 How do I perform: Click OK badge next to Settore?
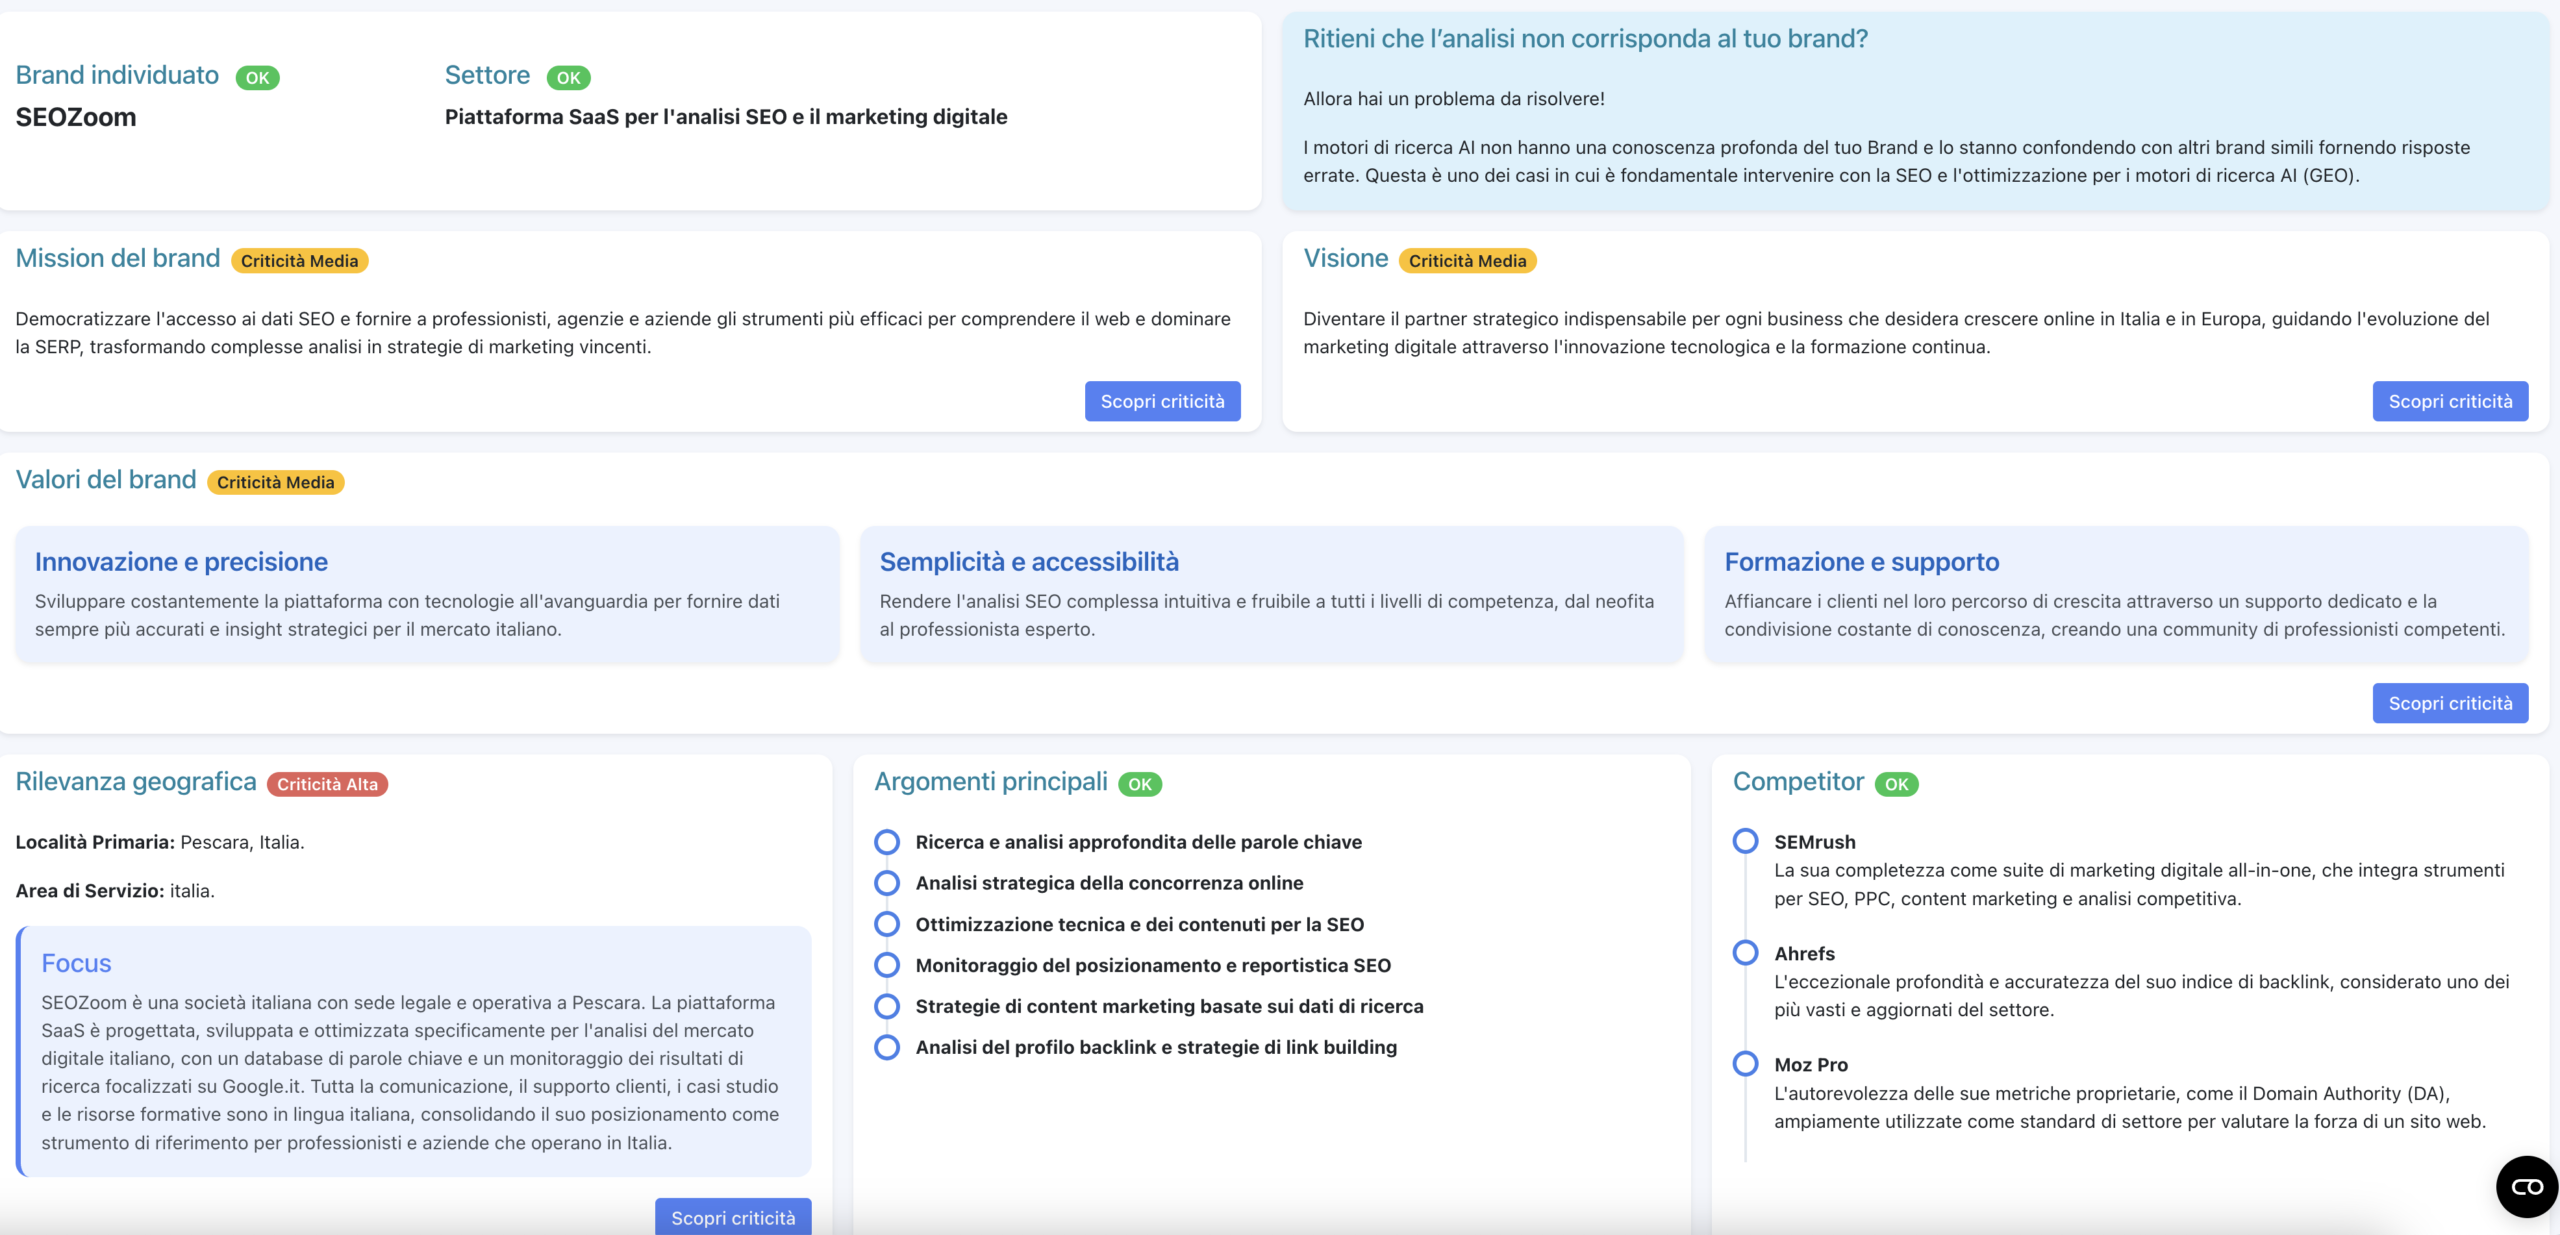pyautogui.click(x=568, y=78)
